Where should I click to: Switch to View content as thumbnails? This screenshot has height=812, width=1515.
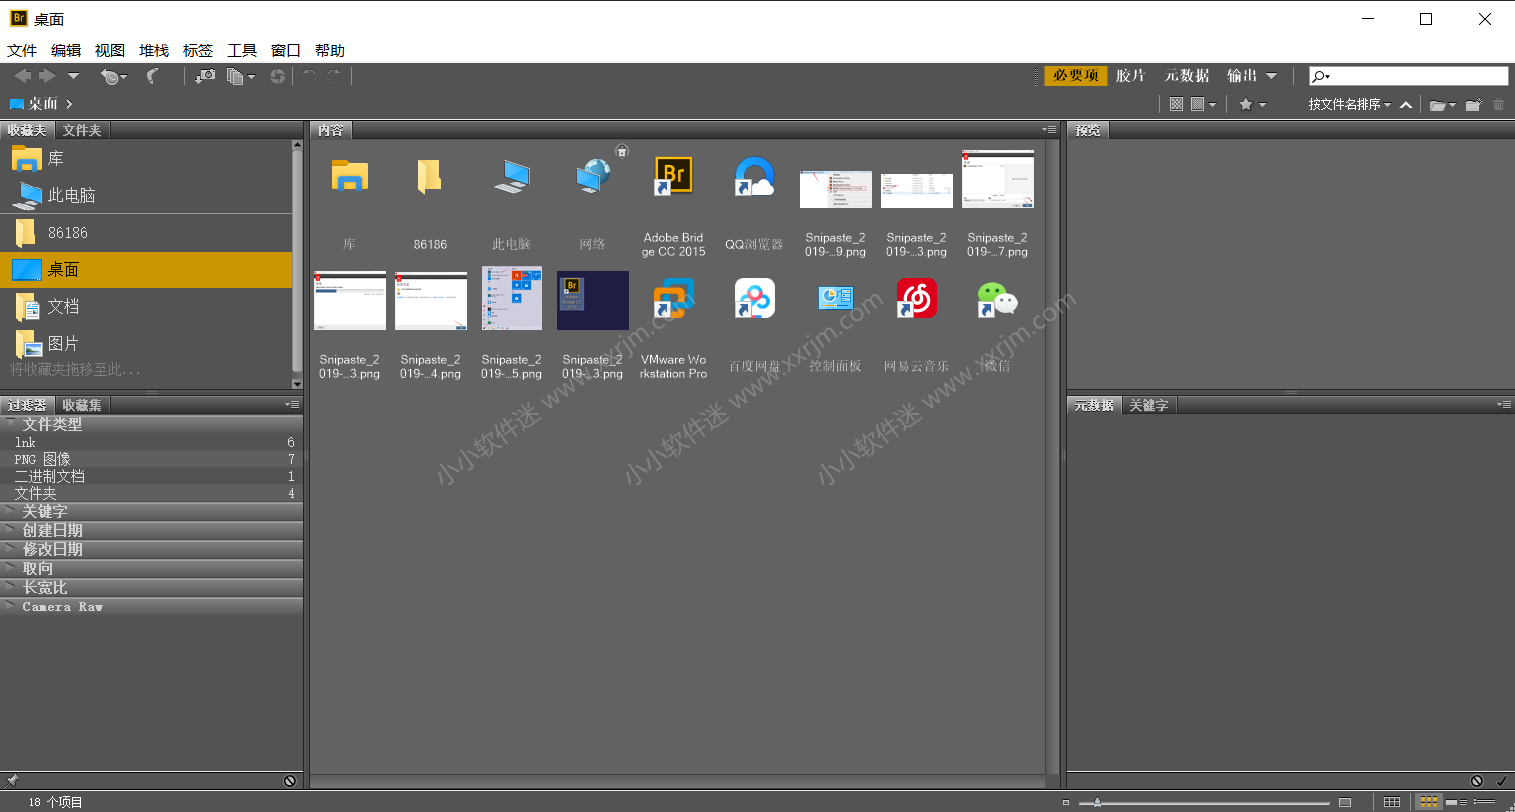click(x=1429, y=802)
